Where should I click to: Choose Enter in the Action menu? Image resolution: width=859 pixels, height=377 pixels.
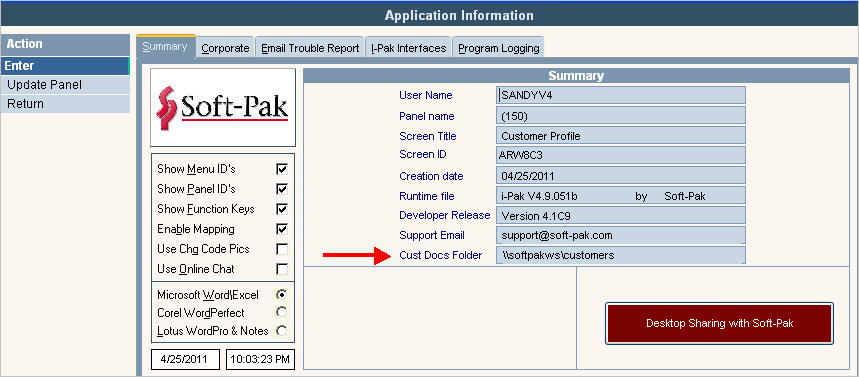point(65,66)
